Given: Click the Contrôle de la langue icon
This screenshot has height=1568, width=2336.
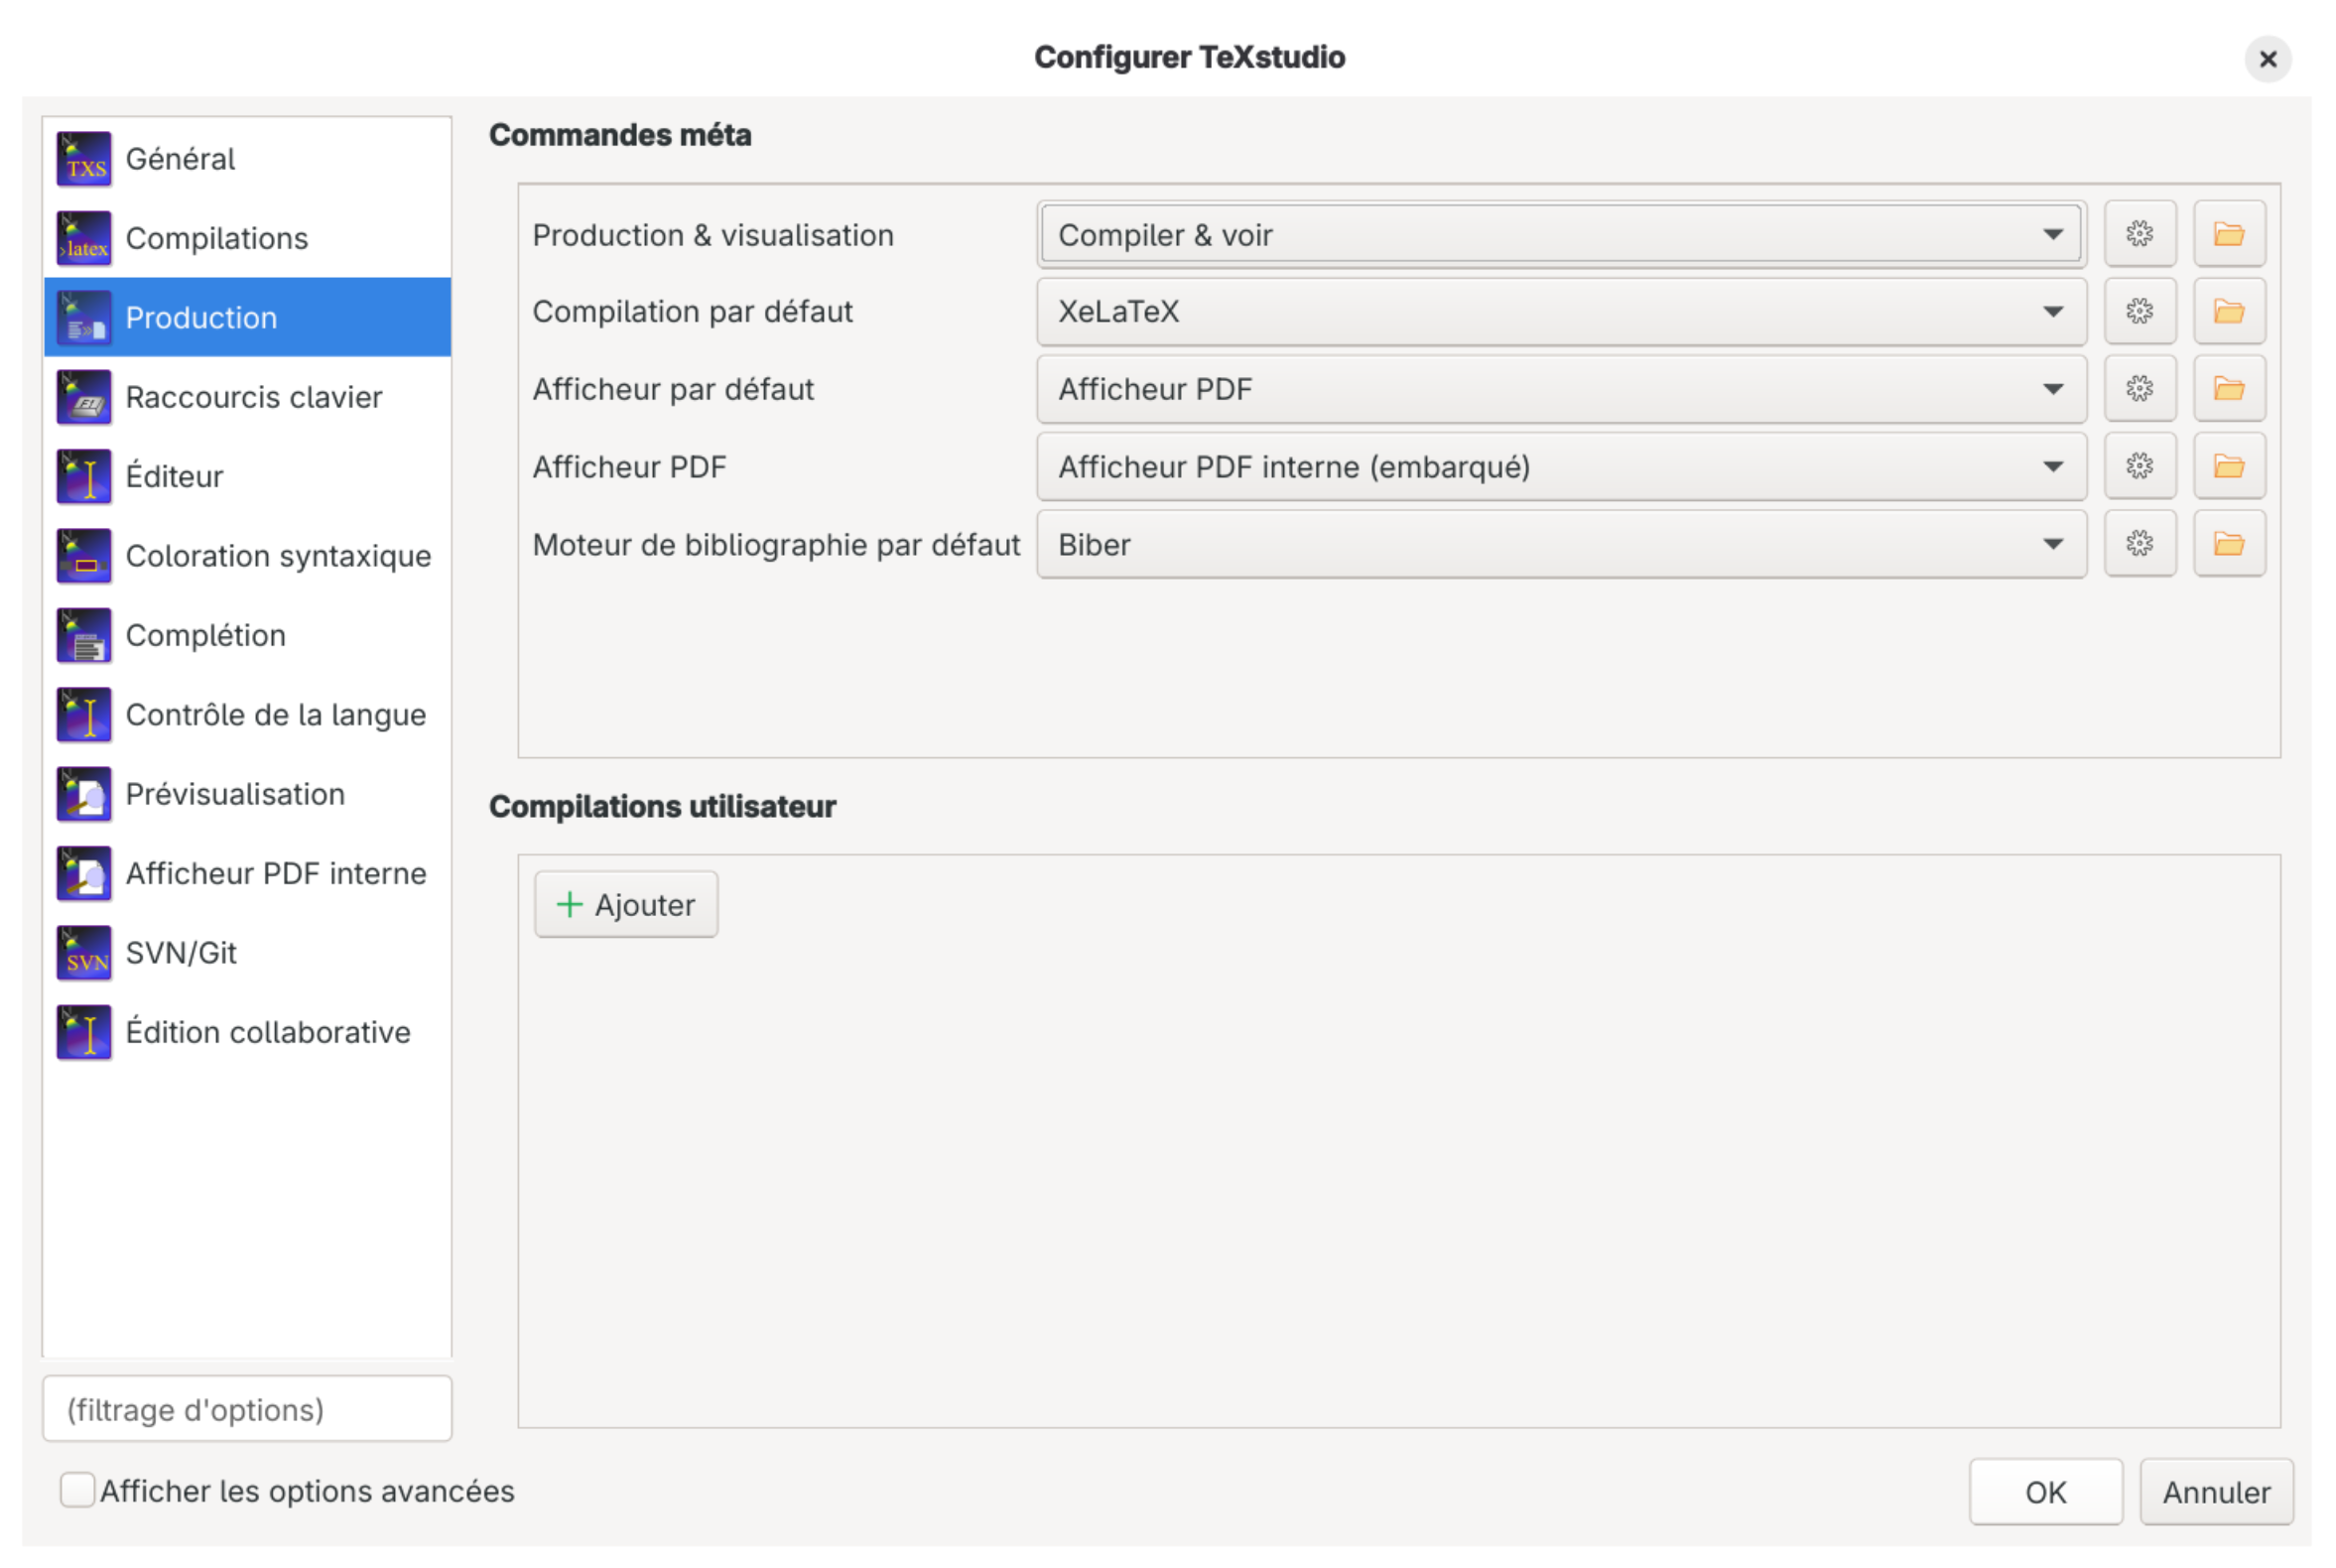Looking at the screenshot, I should coord(84,714).
